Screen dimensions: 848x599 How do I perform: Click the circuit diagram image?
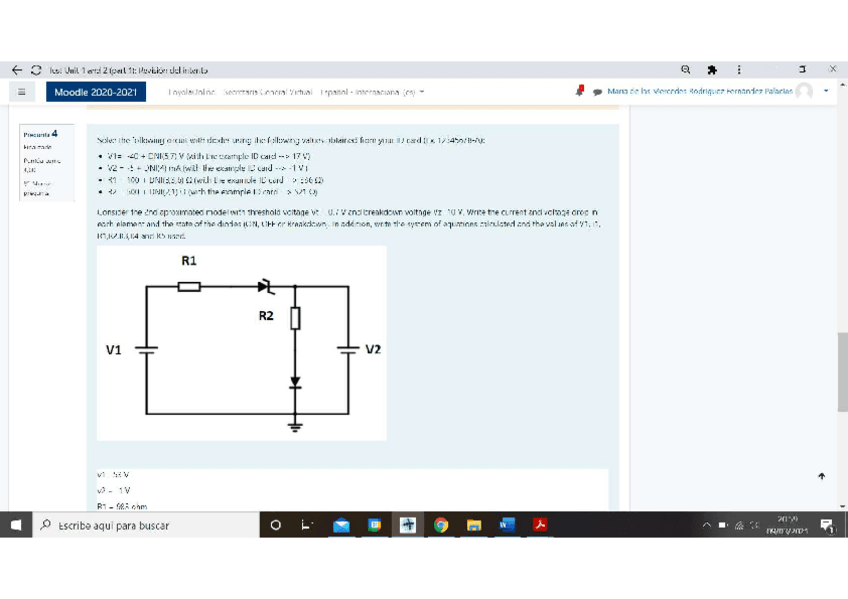click(x=242, y=343)
